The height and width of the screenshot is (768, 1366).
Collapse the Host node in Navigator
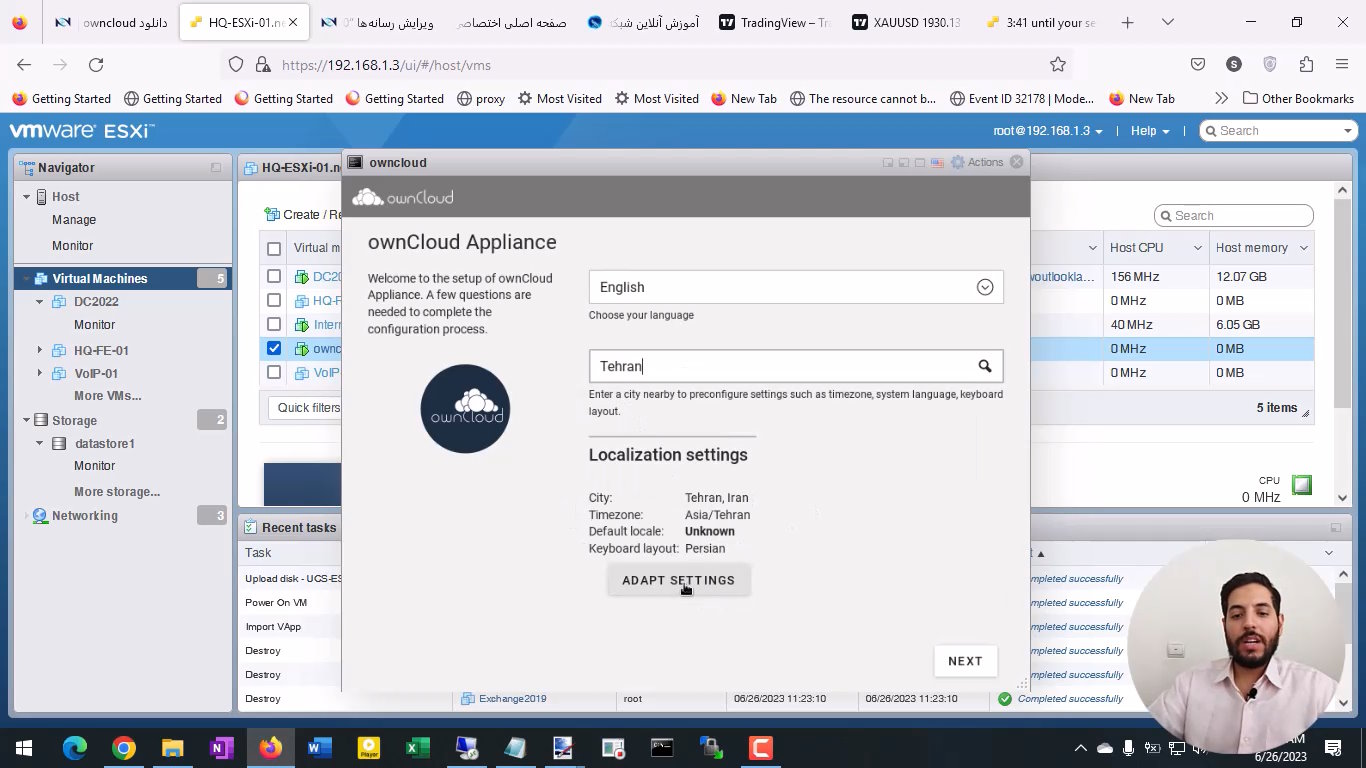click(27, 197)
